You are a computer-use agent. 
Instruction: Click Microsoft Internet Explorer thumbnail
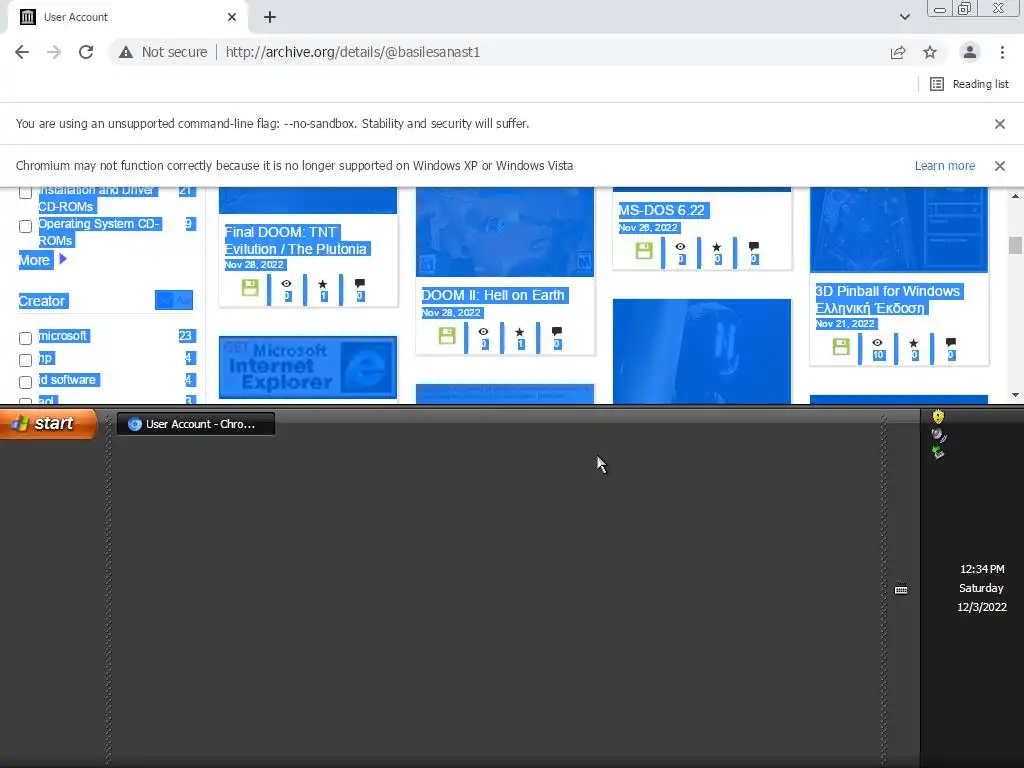point(308,367)
